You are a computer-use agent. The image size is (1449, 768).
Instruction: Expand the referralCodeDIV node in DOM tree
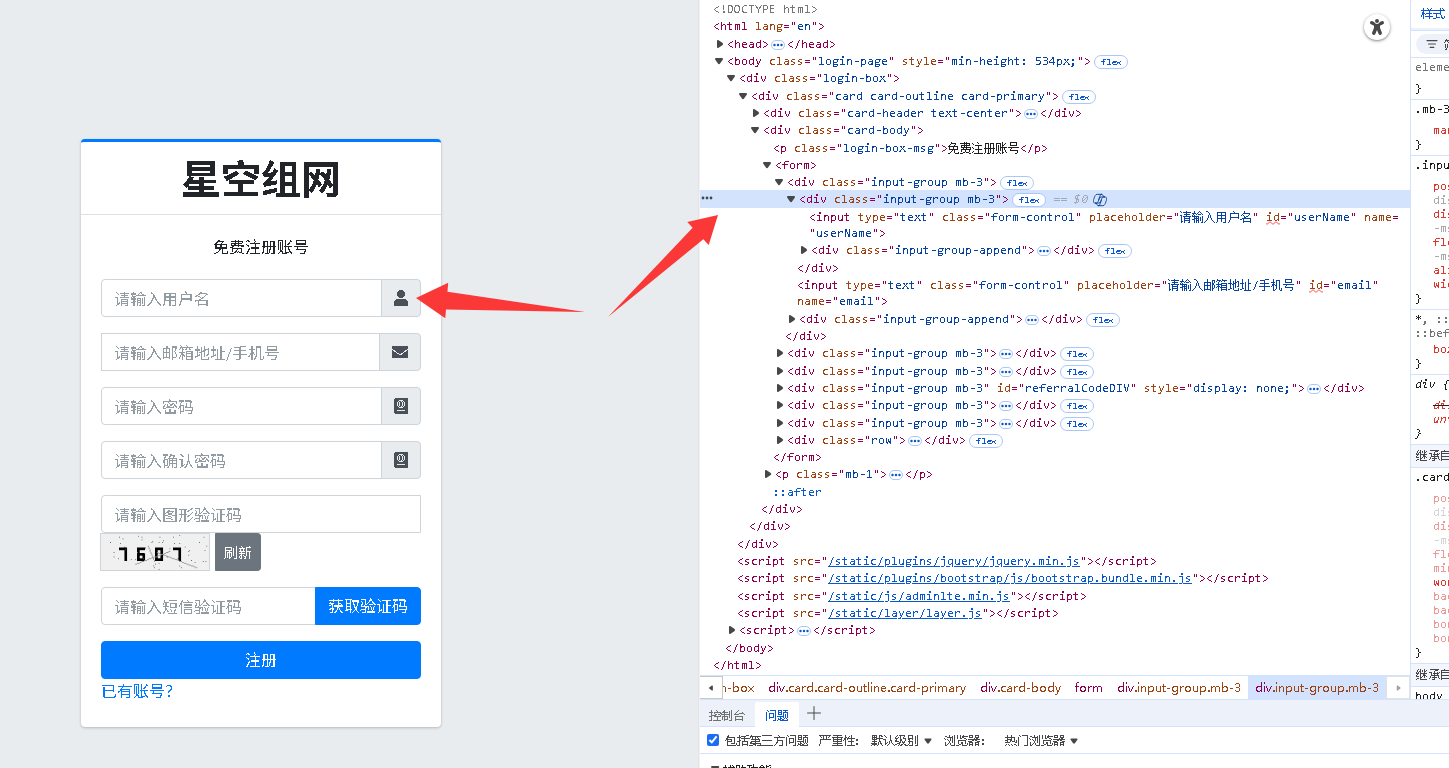781,389
